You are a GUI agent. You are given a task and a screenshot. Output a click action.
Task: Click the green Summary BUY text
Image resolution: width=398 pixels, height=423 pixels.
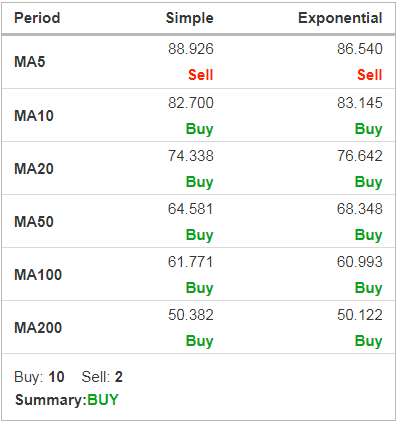coord(103,400)
